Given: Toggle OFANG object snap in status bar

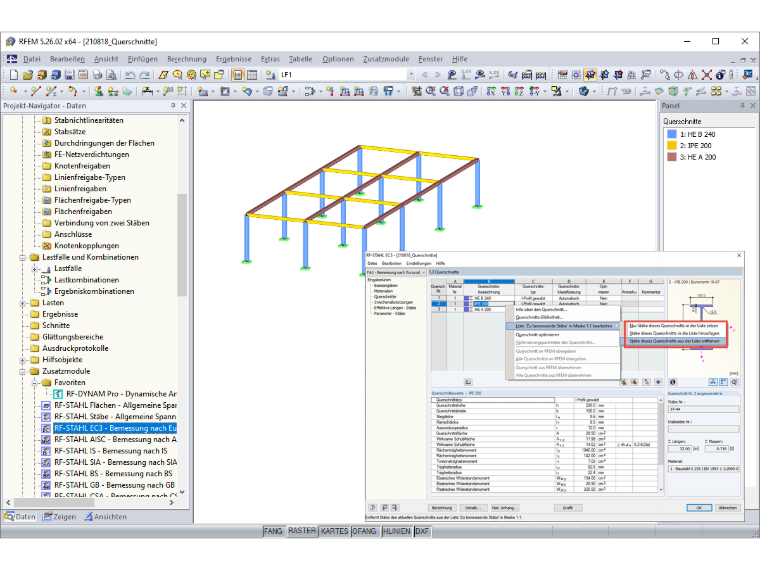Looking at the screenshot, I should [x=364, y=531].
